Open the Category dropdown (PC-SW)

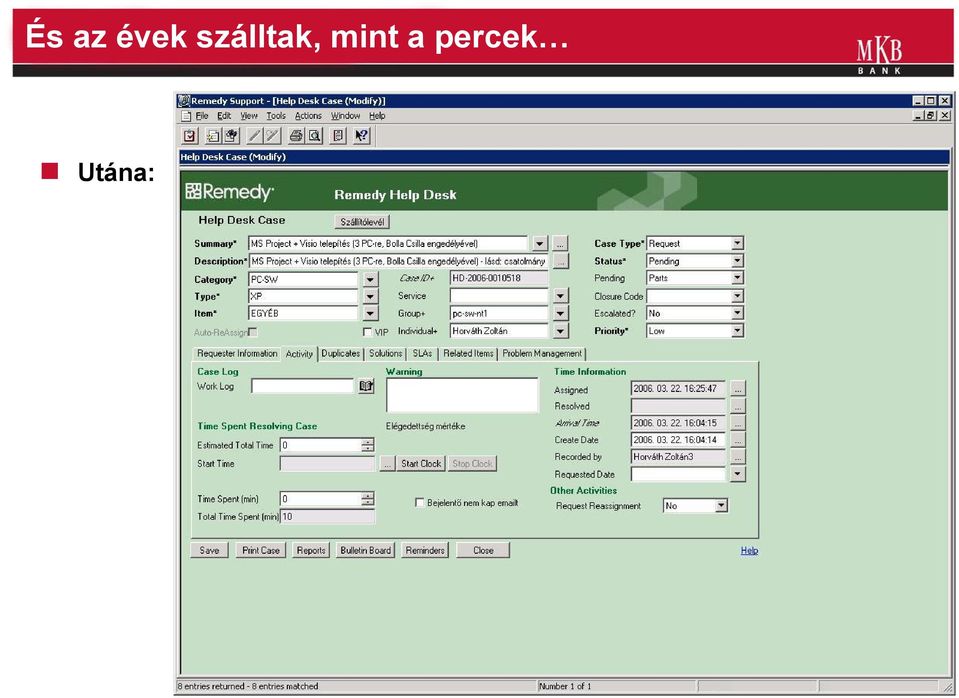click(371, 280)
